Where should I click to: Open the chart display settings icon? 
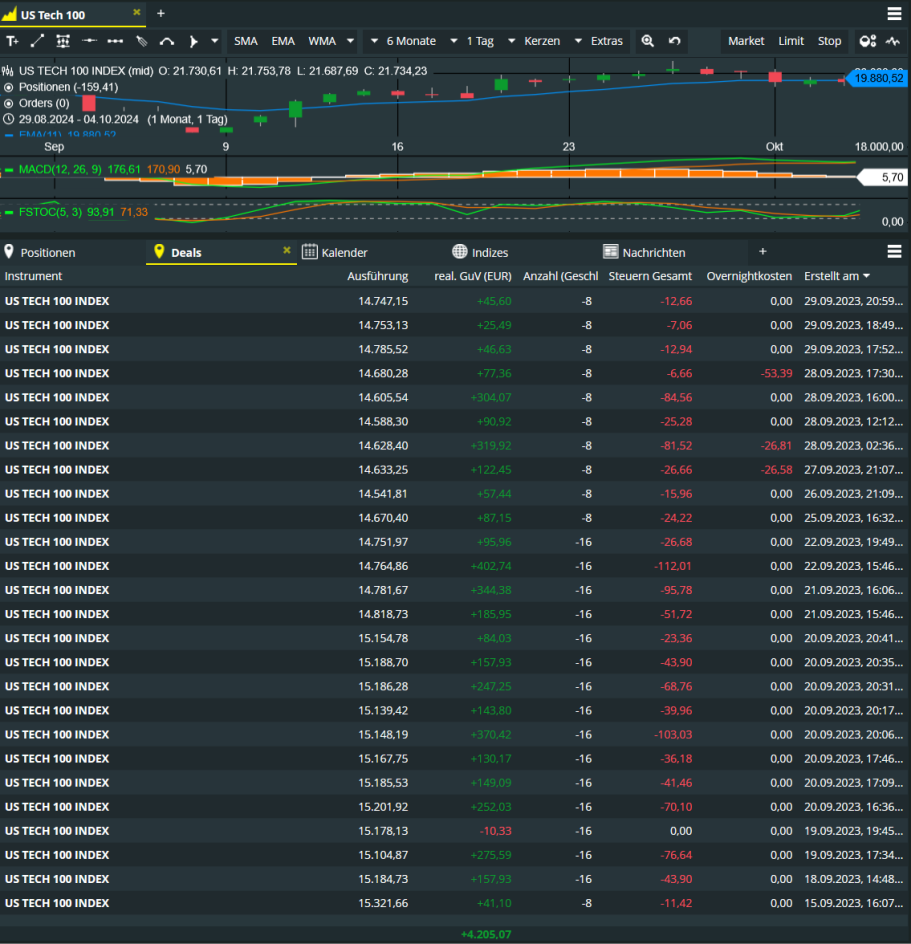[x=868, y=41]
